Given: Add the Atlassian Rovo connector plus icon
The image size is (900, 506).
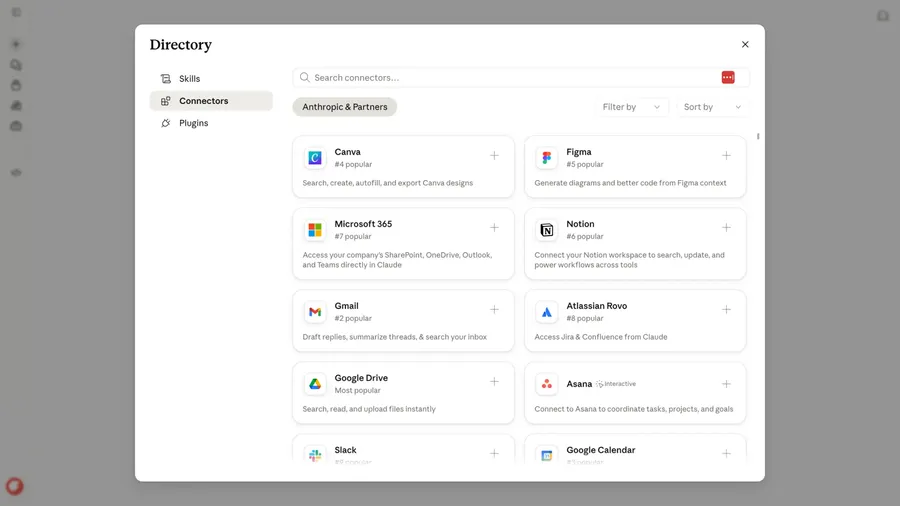Looking at the screenshot, I should (x=726, y=310).
